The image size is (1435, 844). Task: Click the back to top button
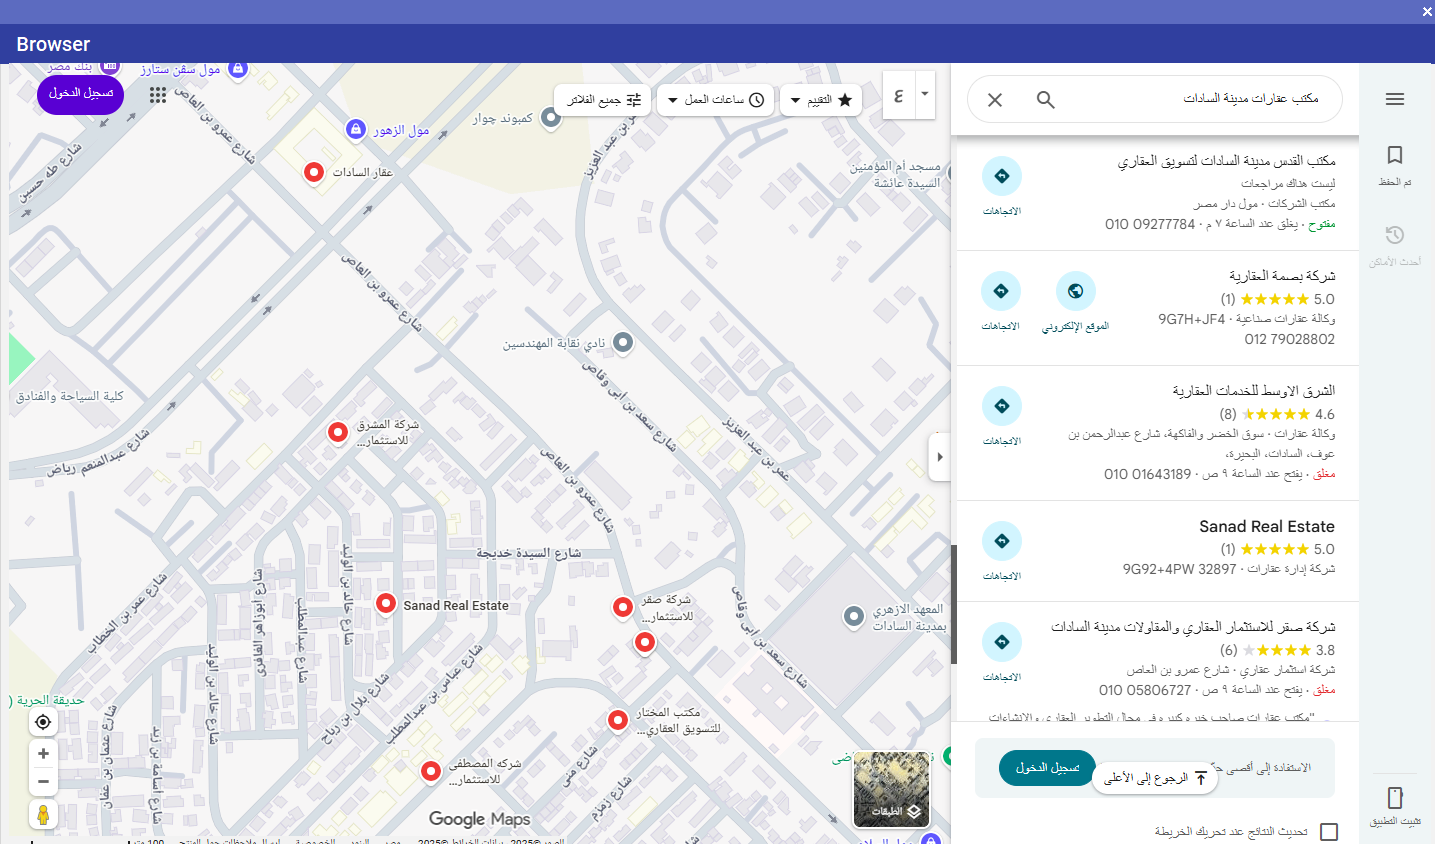pos(1155,778)
